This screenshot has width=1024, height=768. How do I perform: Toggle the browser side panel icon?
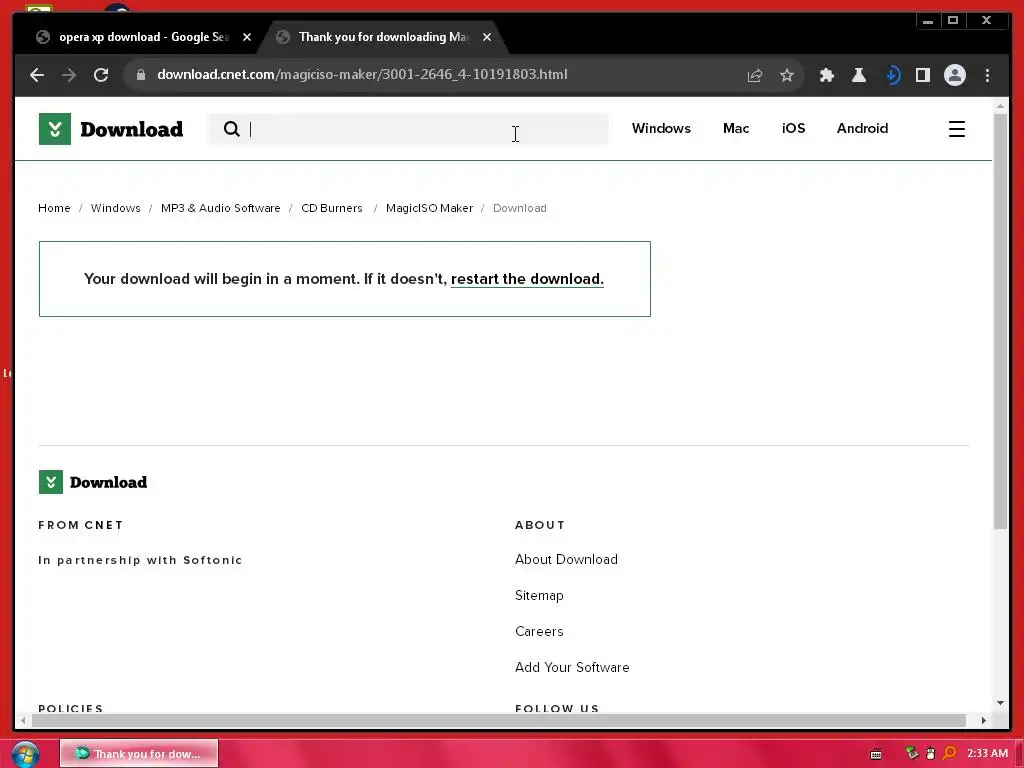pyautogui.click(x=923, y=75)
